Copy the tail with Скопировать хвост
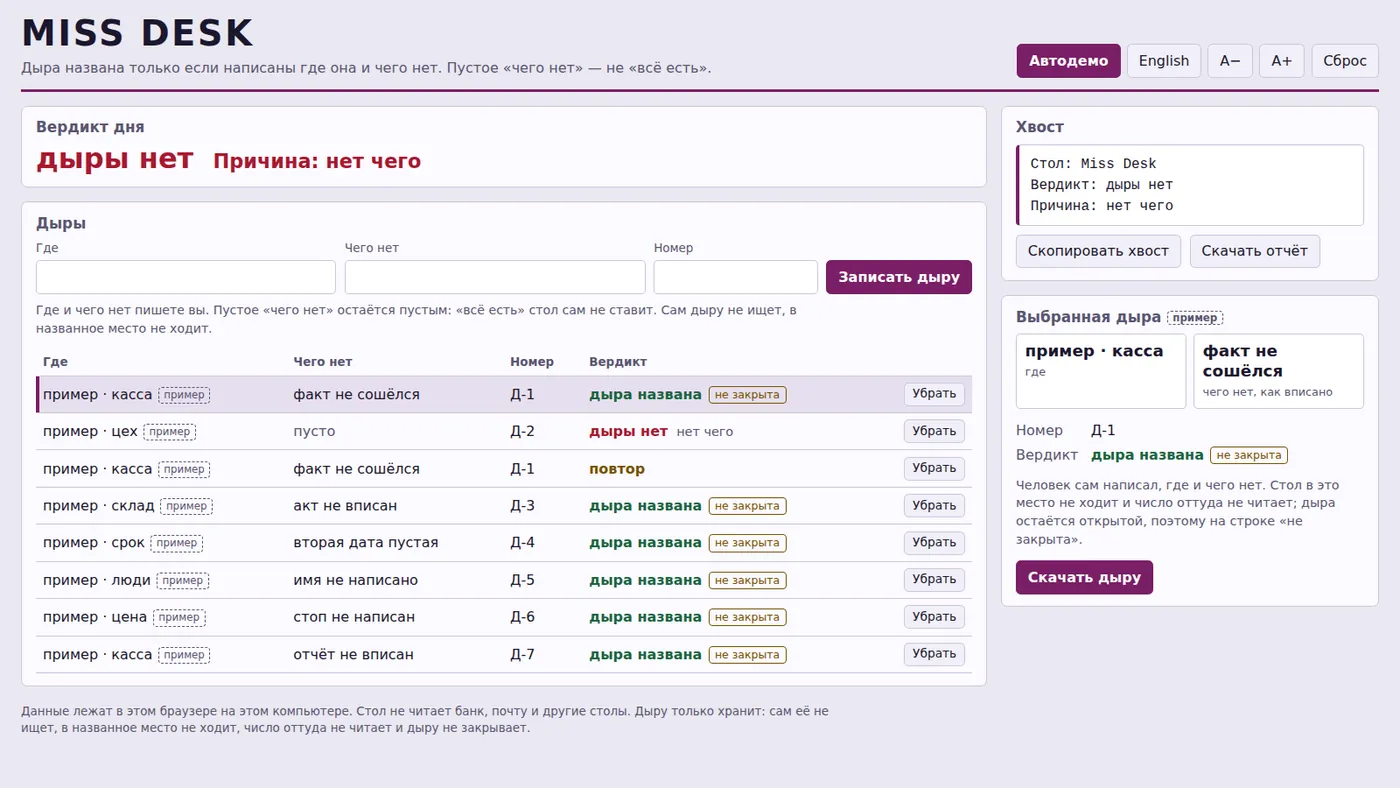Screen dimensions: 1400x788 pos(1098,251)
